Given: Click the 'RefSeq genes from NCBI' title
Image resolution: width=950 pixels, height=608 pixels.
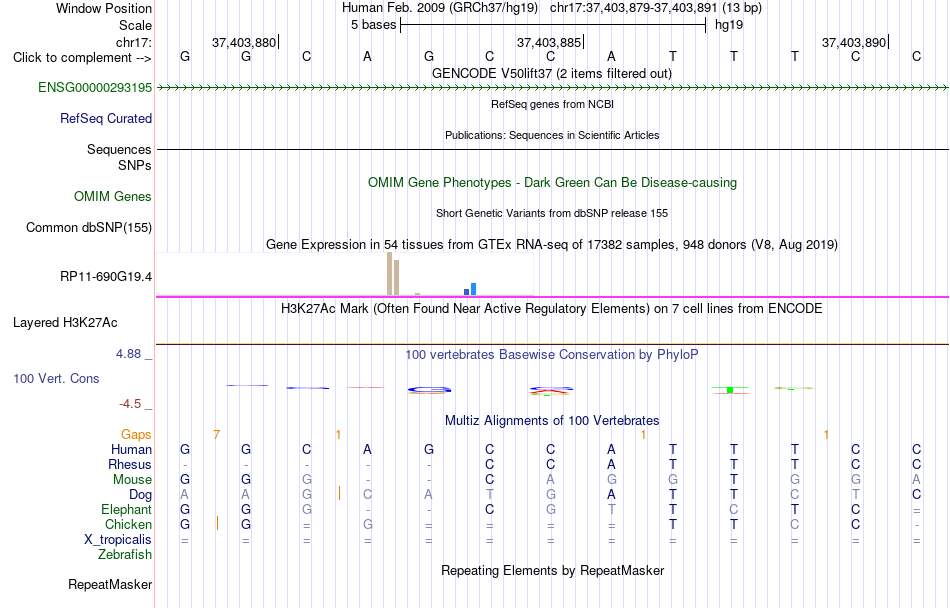Looking at the screenshot, I should [553, 104].
